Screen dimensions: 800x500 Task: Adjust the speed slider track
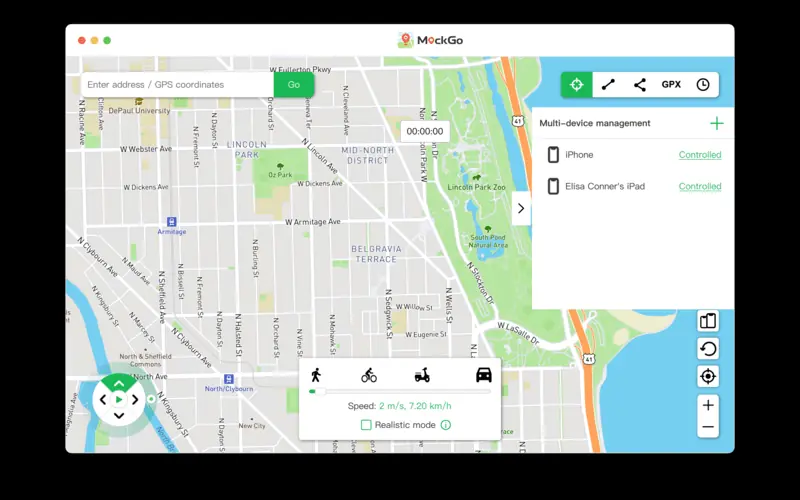point(400,391)
